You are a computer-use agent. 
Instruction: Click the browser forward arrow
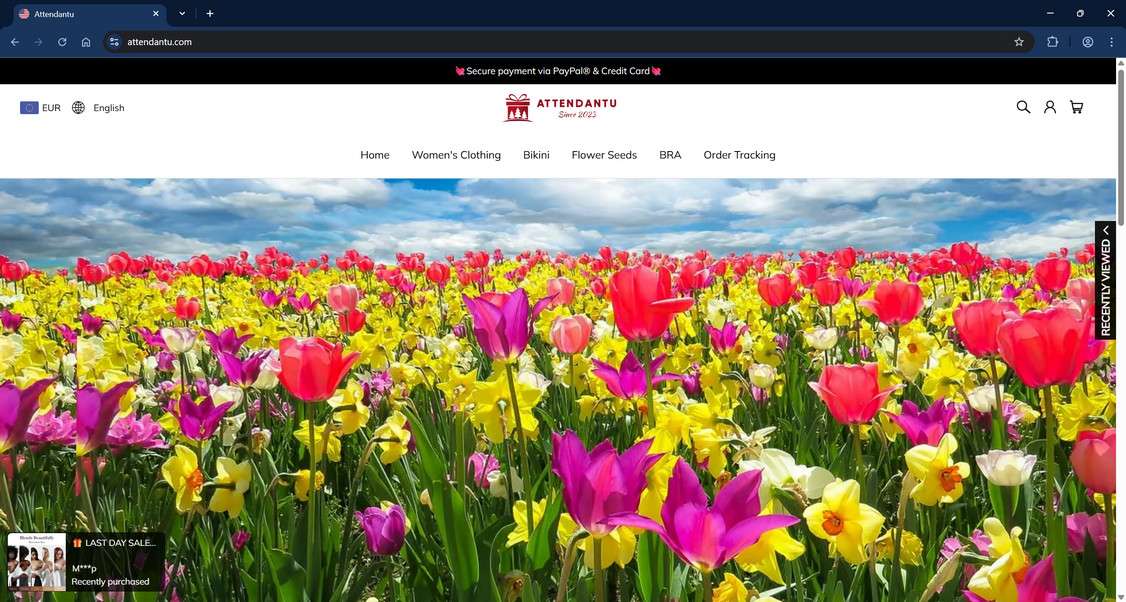pyautogui.click(x=38, y=42)
